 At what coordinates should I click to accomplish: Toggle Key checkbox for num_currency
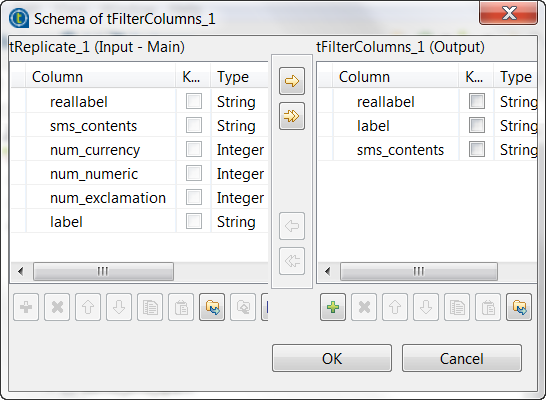194,150
